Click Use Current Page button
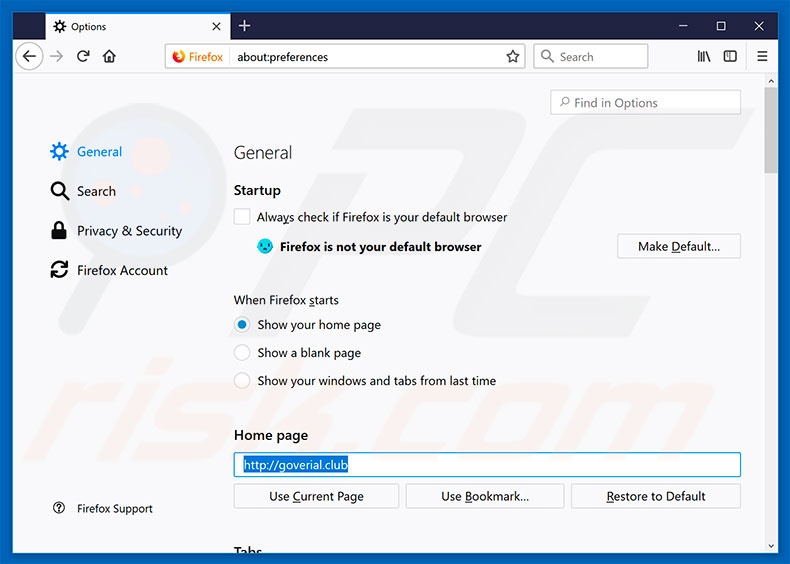Image resolution: width=790 pixels, height=564 pixels. tap(316, 496)
